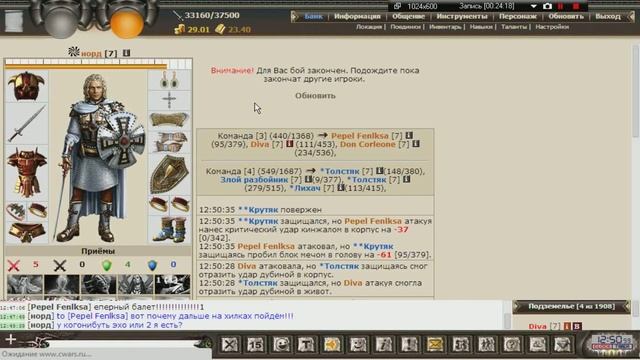640x360 pixels.
Task: Click the italic 'i' info icon in the bottom toolbar
Action: 384,344
